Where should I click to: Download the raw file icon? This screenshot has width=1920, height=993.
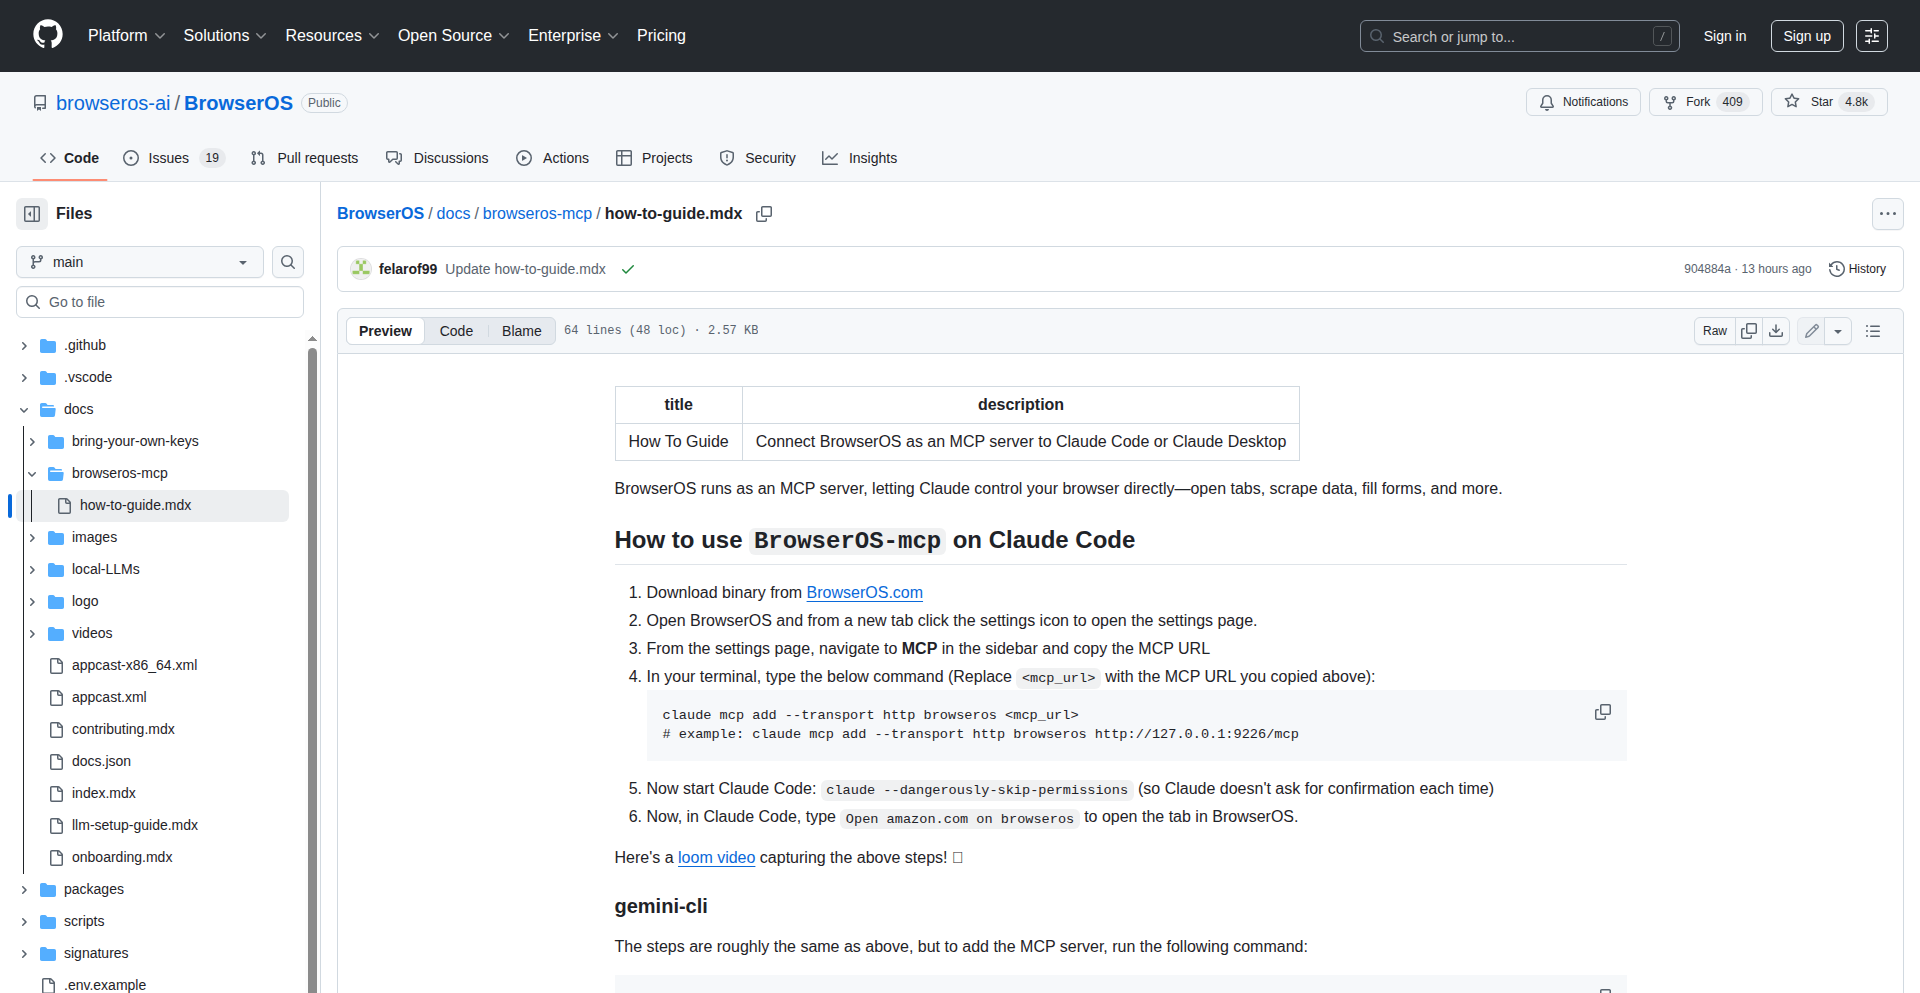pyautogui.click(x=1776, y=331)
